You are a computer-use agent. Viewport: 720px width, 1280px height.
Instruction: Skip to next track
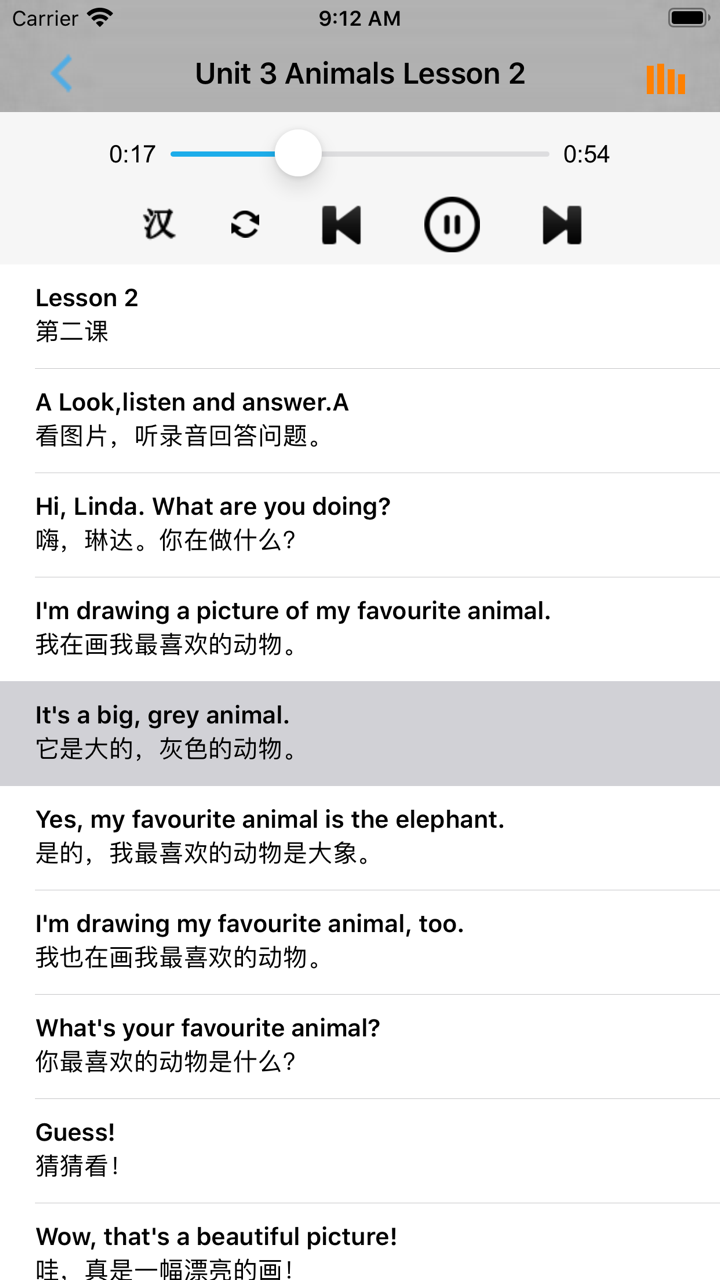(x=562, y=224)
